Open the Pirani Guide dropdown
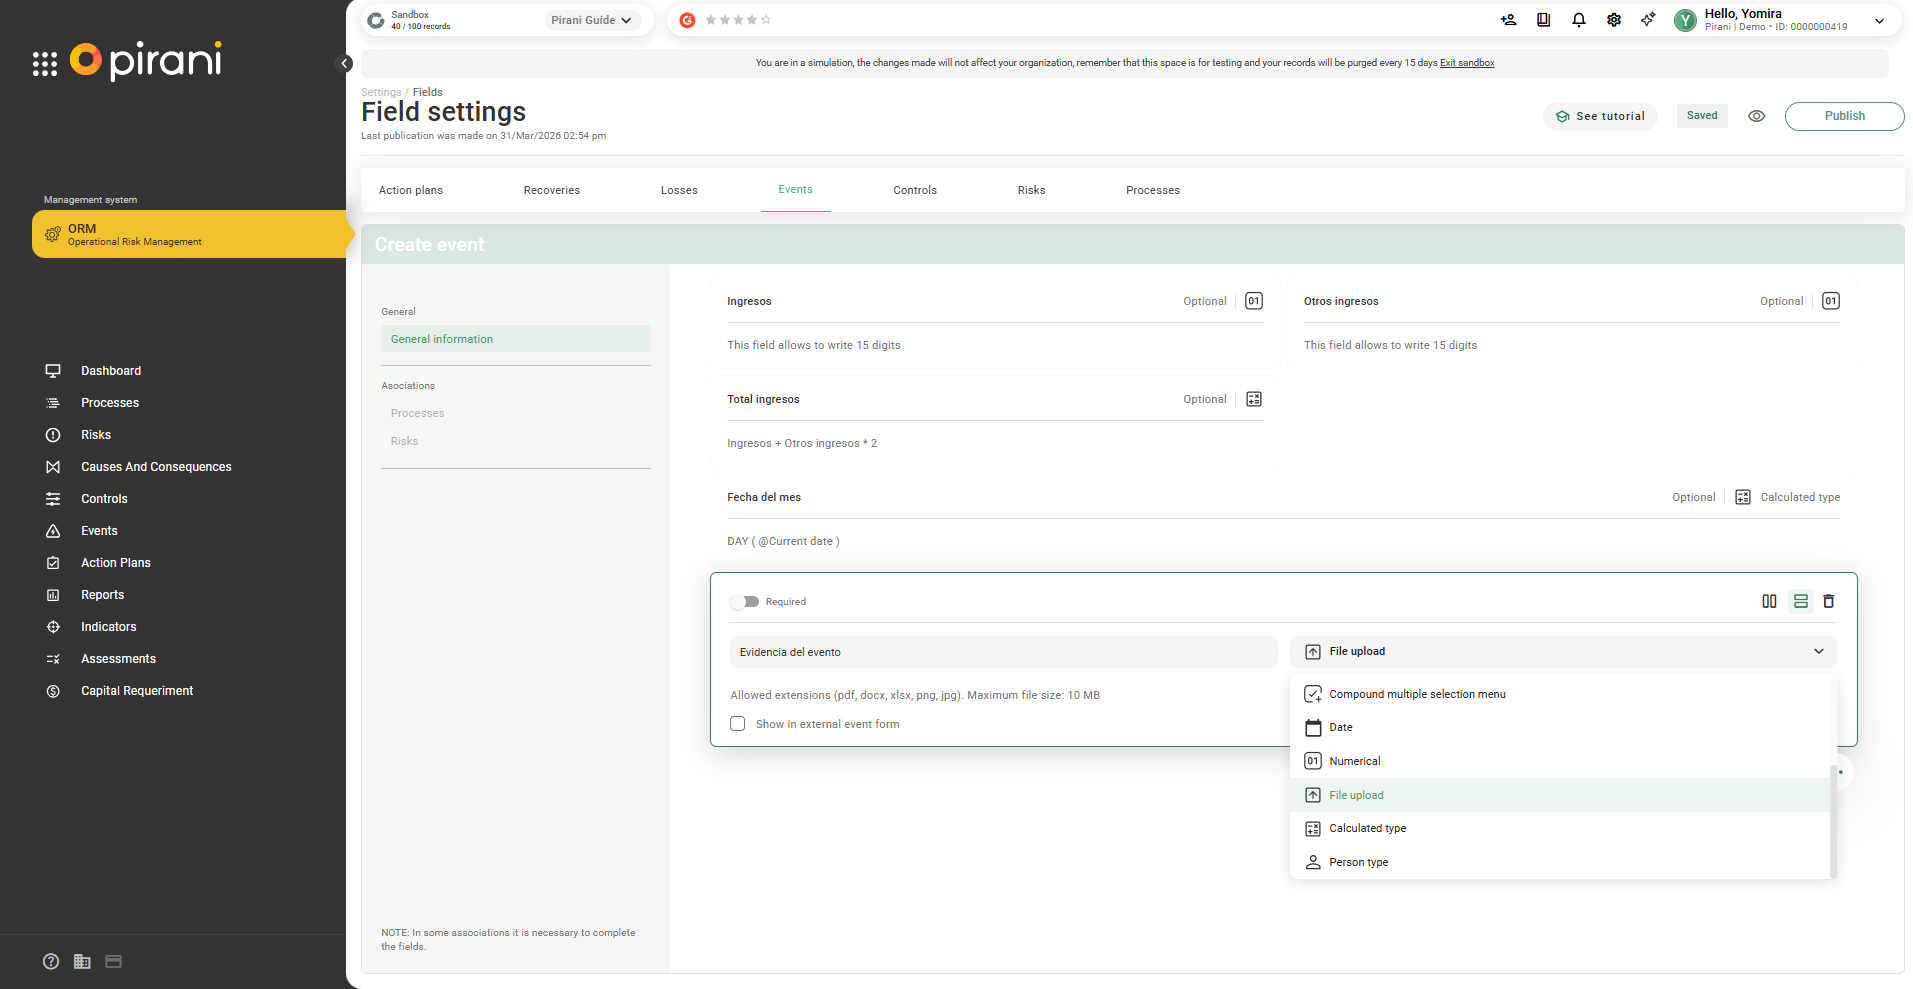The height and width of the screenshot is (989, 1913). 591,20
